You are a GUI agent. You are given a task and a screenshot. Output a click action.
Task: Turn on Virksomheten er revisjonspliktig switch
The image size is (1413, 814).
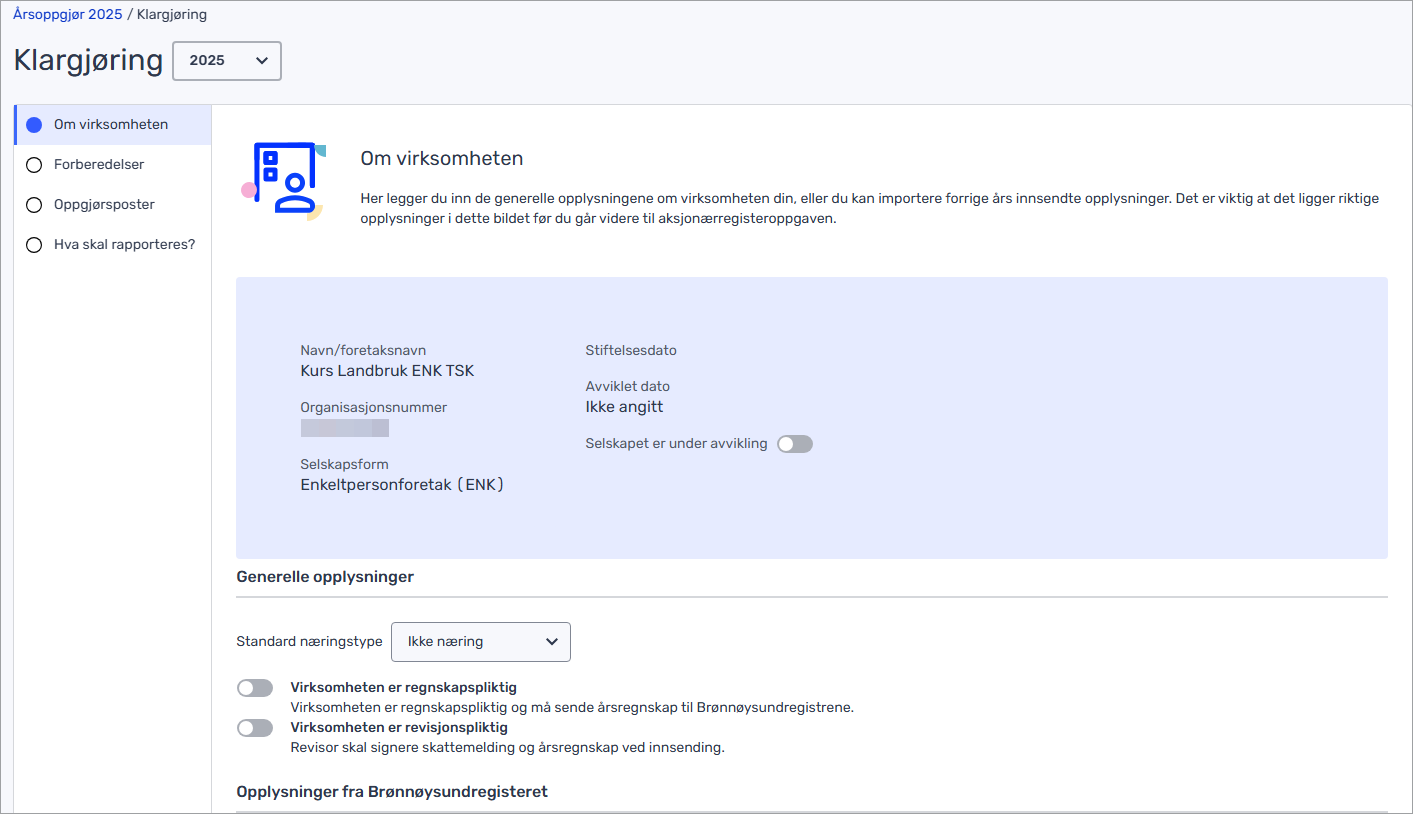point(255,728)
